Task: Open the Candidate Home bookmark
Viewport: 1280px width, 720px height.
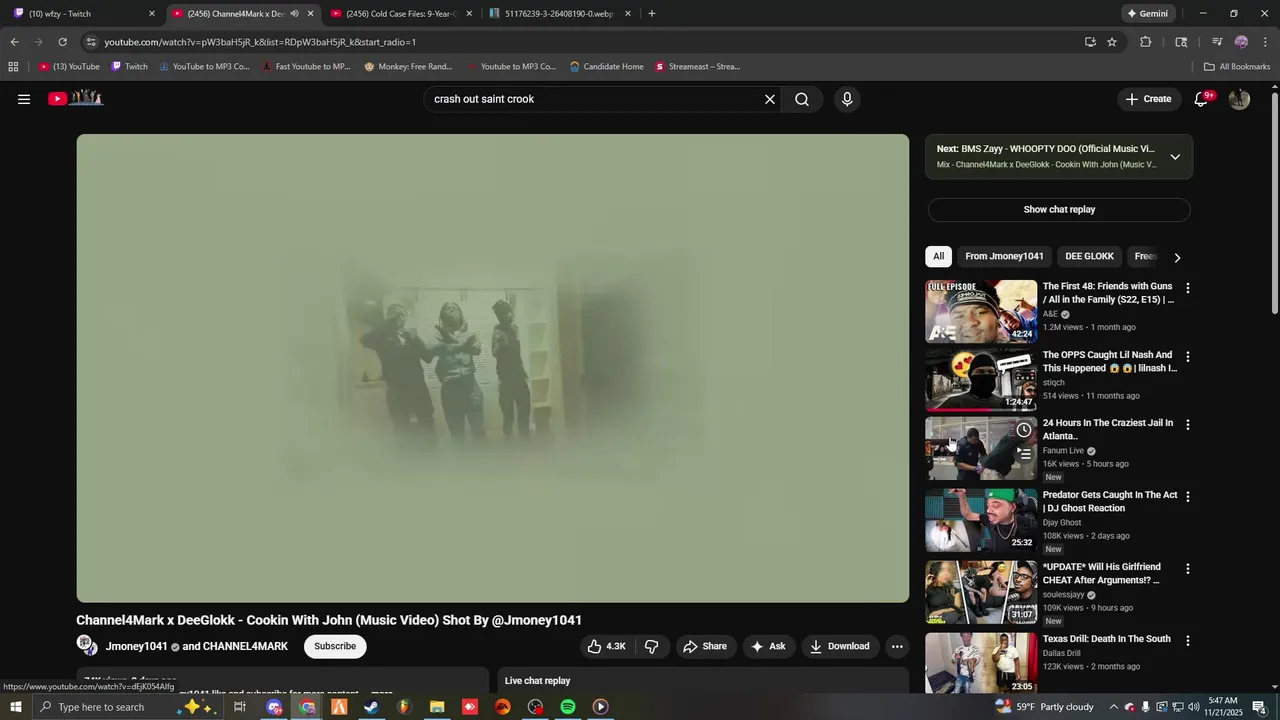Action: 606,67
